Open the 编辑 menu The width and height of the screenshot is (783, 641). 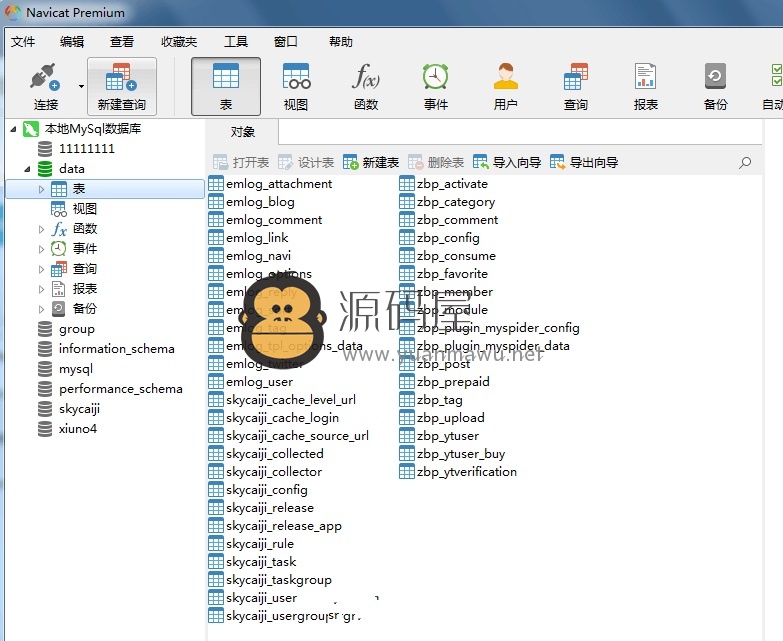pos(72,41)
